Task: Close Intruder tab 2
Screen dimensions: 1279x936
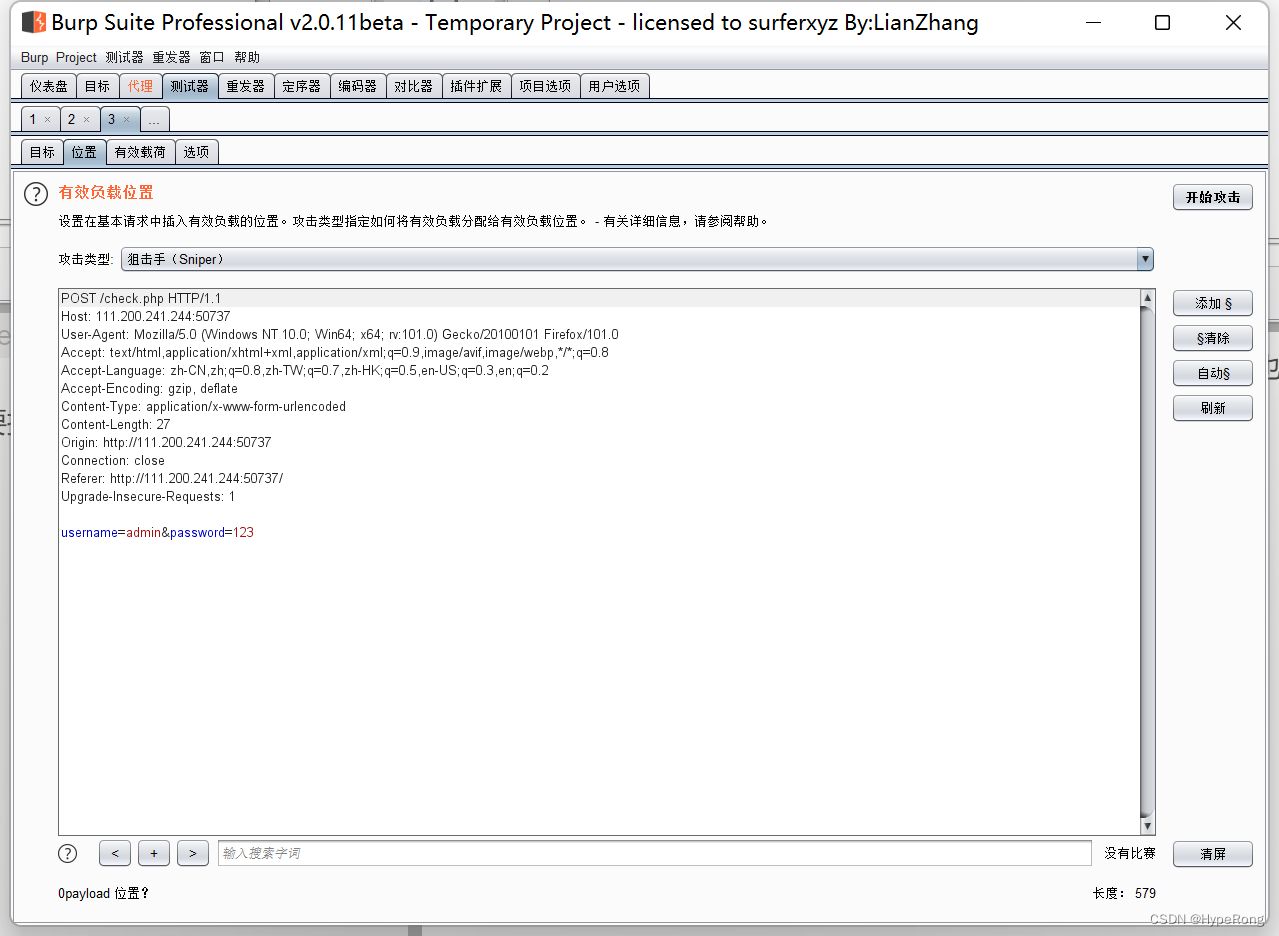Action: coord(86,120)
